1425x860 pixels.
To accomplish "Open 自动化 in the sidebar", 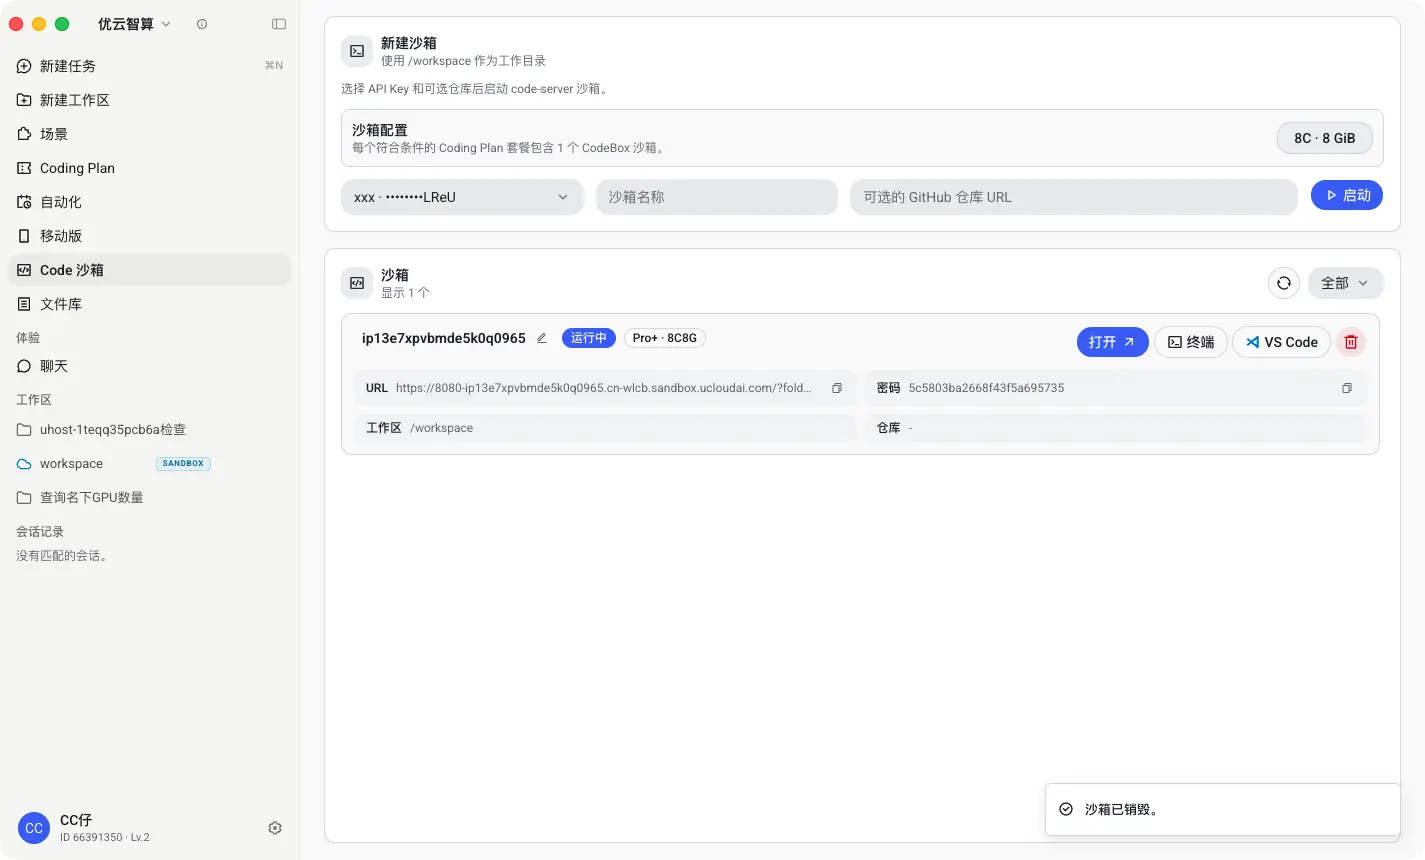I will coord(150,202).
